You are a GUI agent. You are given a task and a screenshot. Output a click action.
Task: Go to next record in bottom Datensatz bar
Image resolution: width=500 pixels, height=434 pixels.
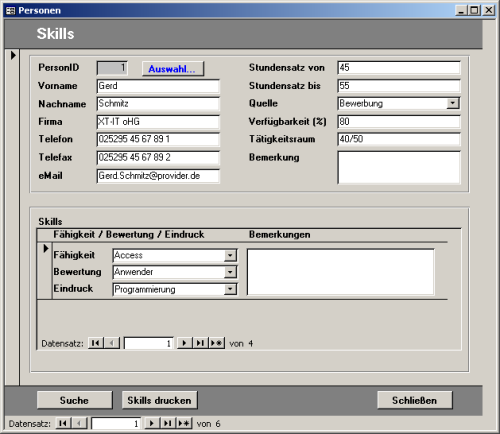pos(152,423)
